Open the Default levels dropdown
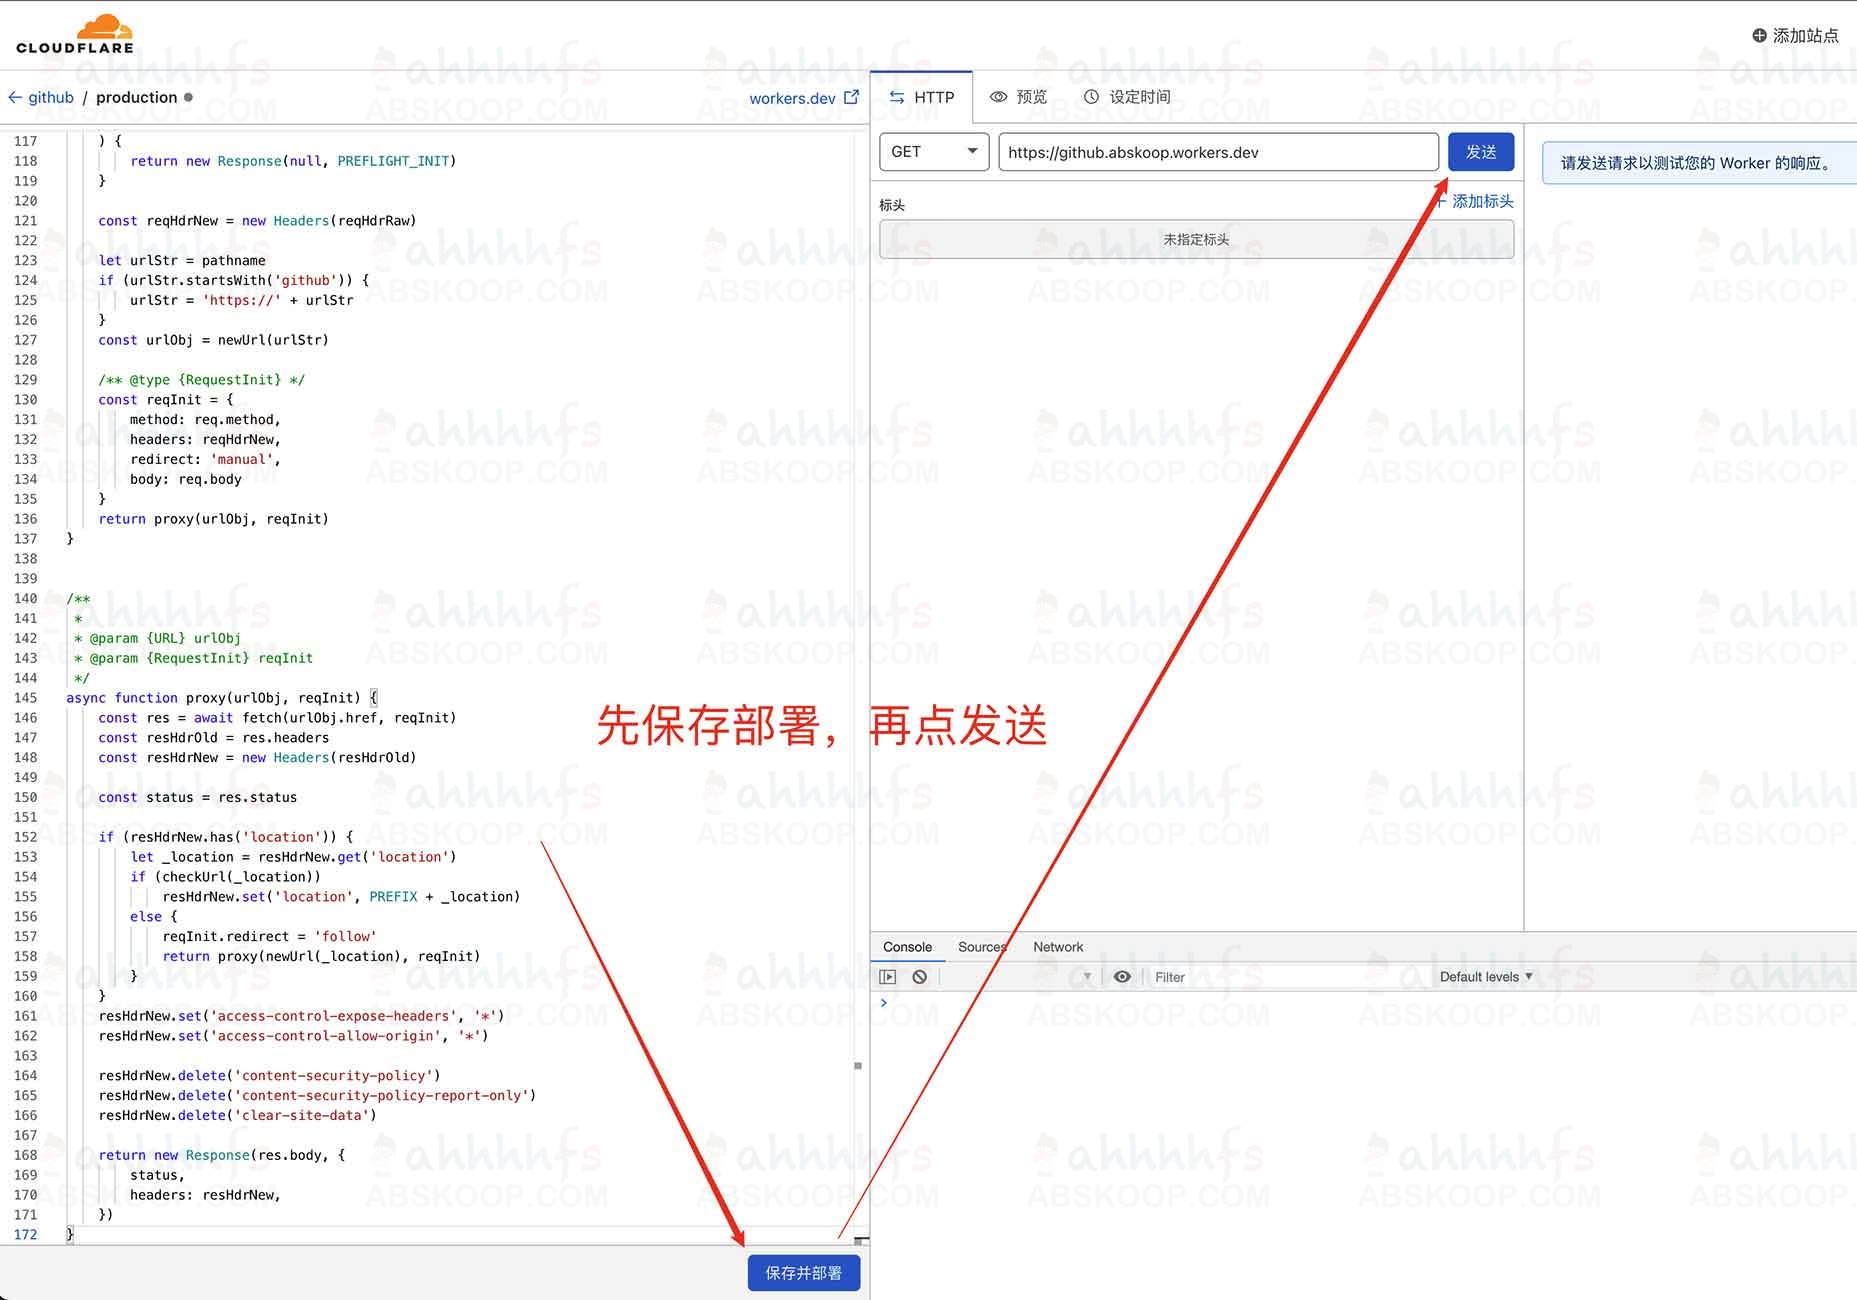 pyautogui.click(x=1485, y=977)
